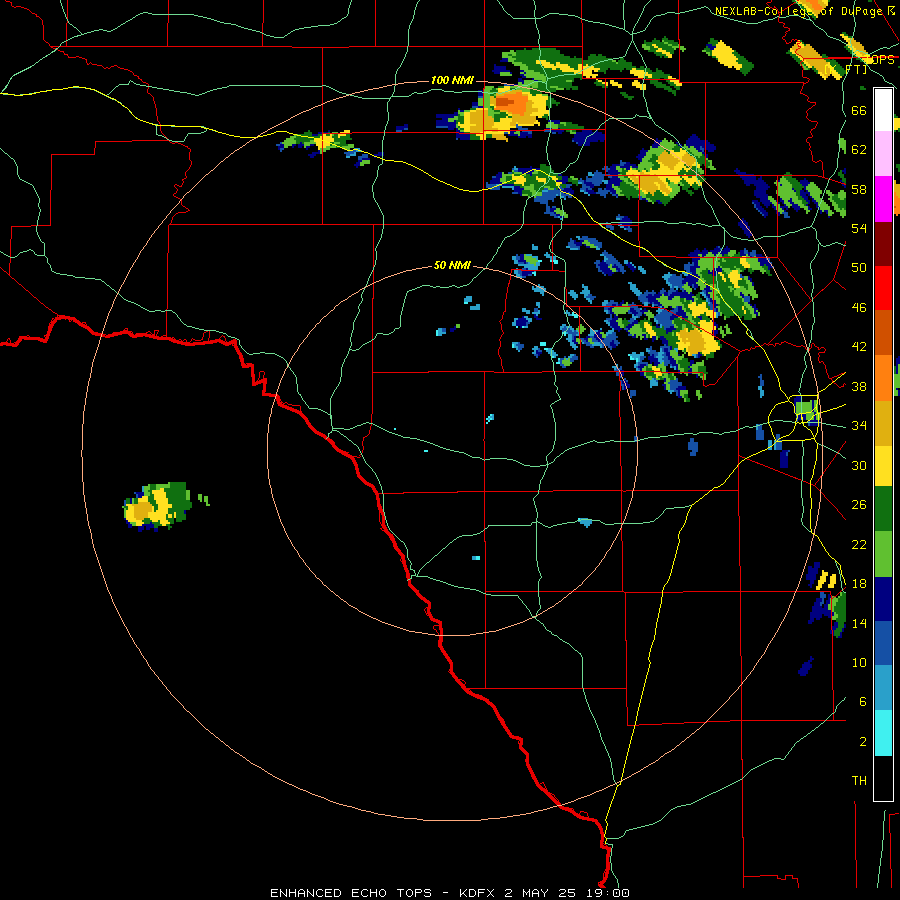Click the '14' legend value
Screen dimensions: 900x900
click(x=859, y=623)
